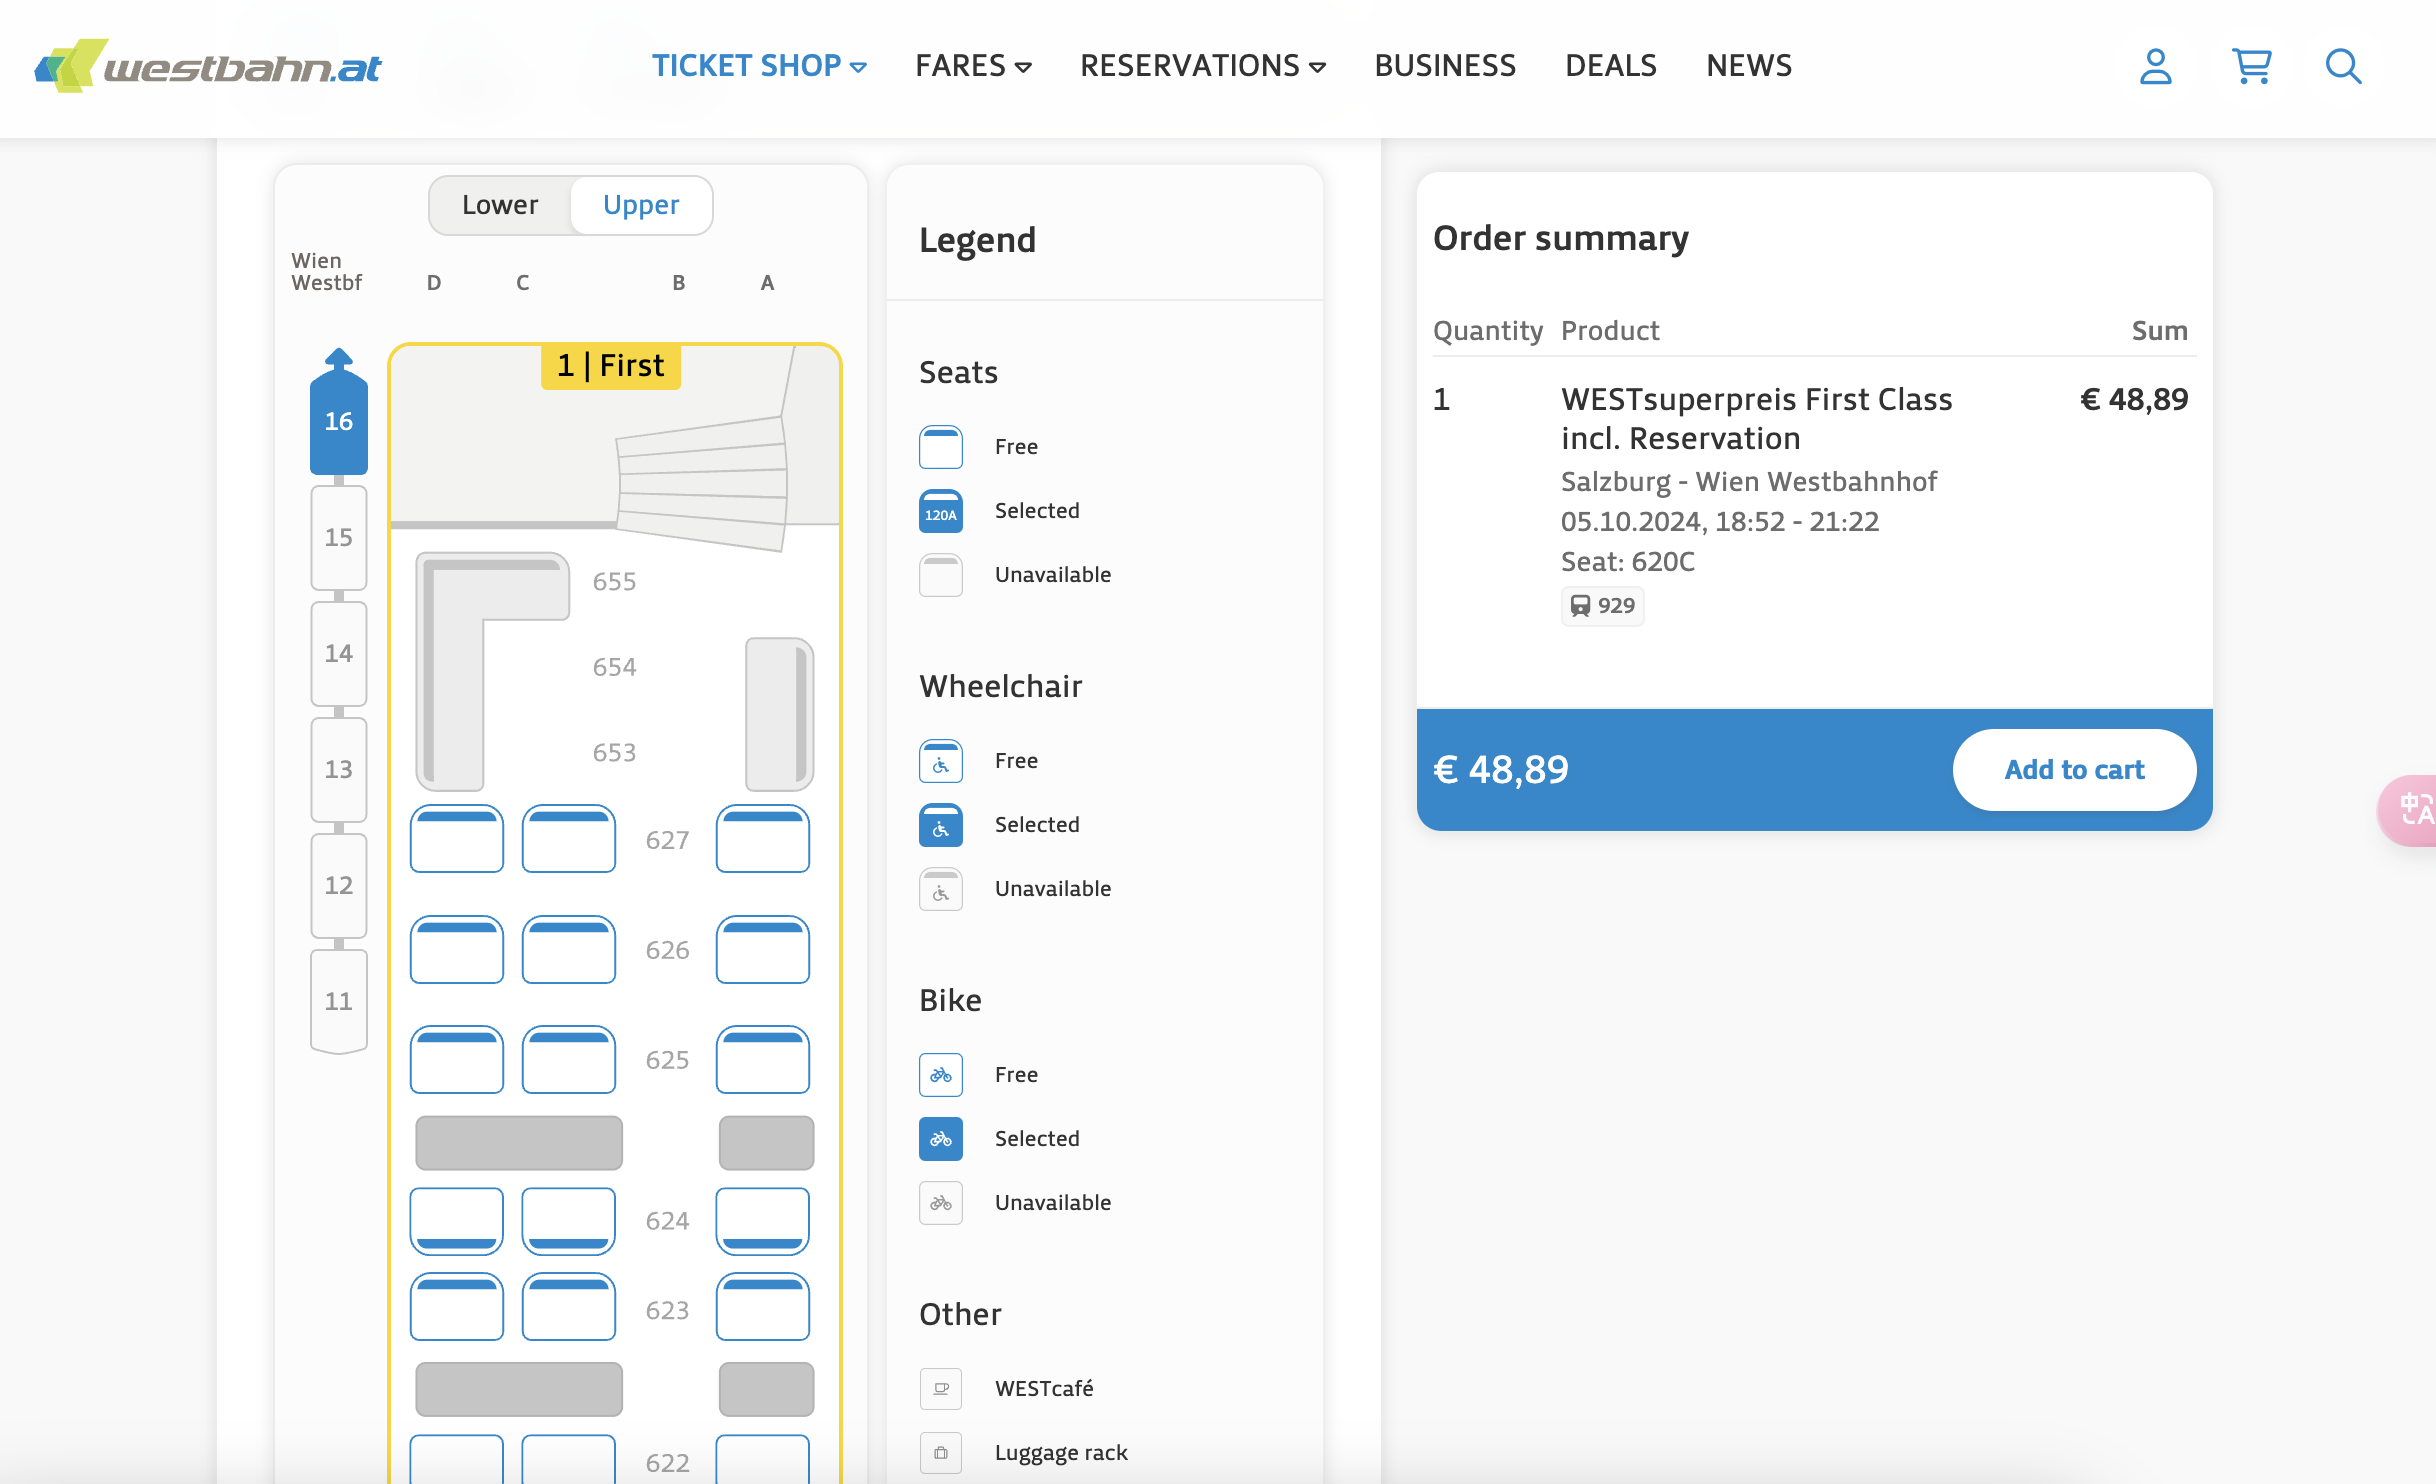Select seat C in row 623
The image size is (2436, 1484).
[x=569, y=1307]
